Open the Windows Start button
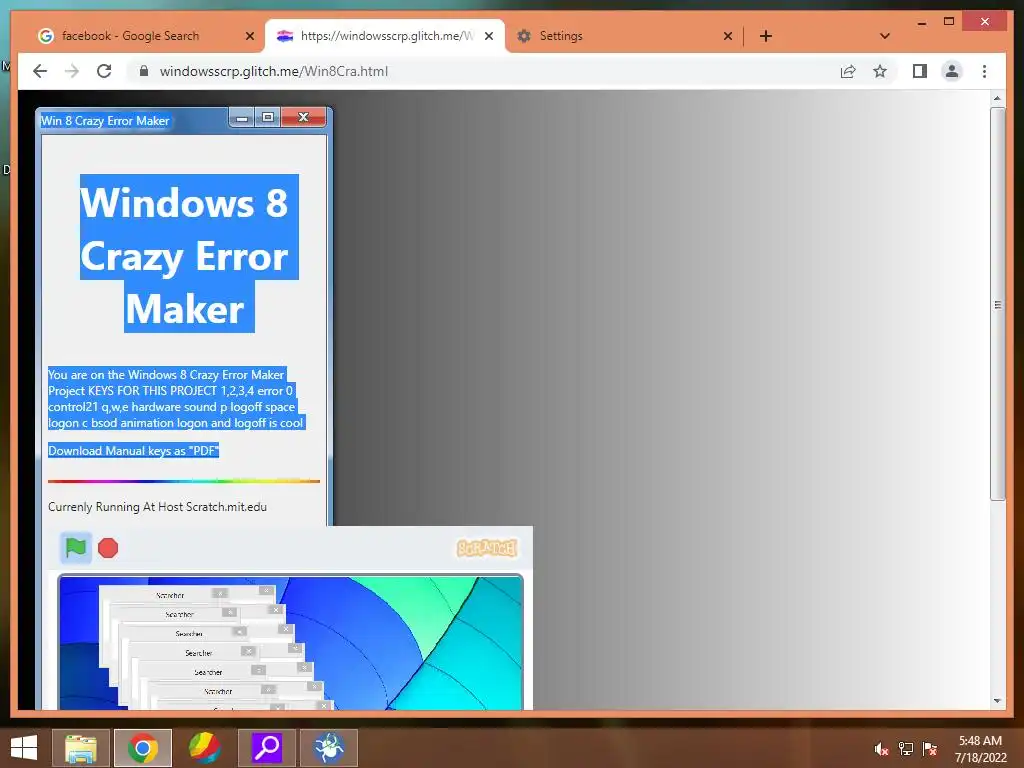1024x768 pixels. pos(24,748)
